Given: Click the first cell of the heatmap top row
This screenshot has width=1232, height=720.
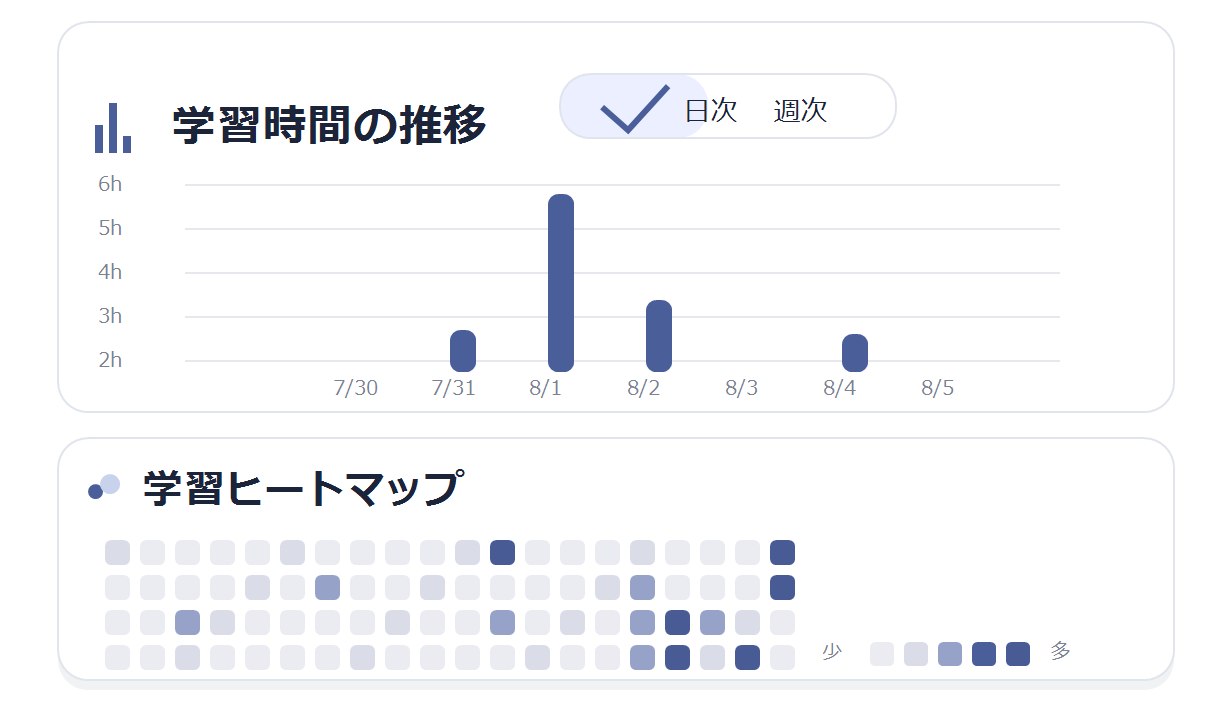Looking at the screenshot, I should click(x=118, y=552).
